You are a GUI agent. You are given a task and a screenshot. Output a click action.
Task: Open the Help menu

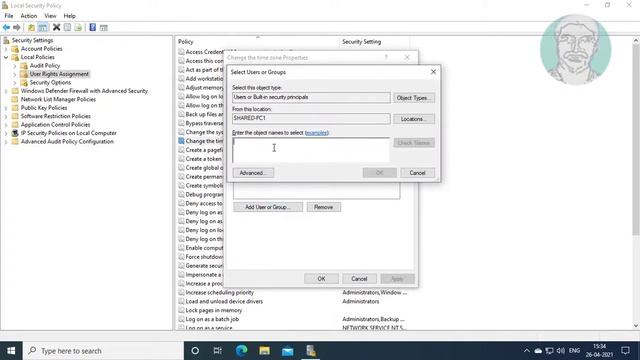69,16
